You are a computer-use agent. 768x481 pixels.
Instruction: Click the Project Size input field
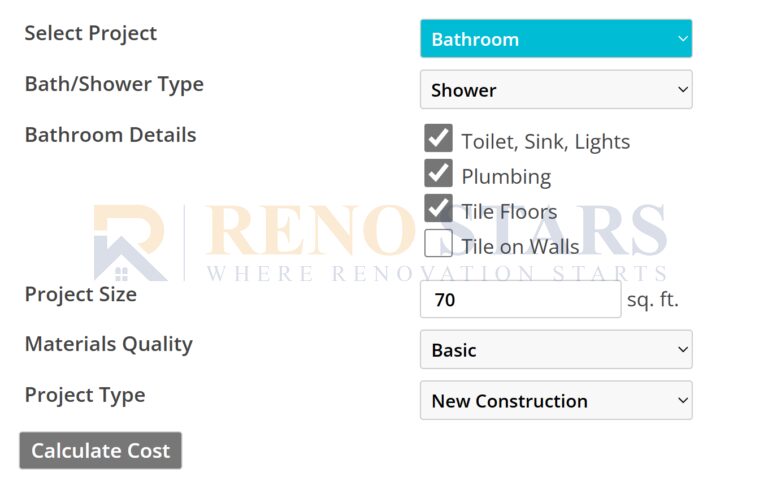coord(520,299)
